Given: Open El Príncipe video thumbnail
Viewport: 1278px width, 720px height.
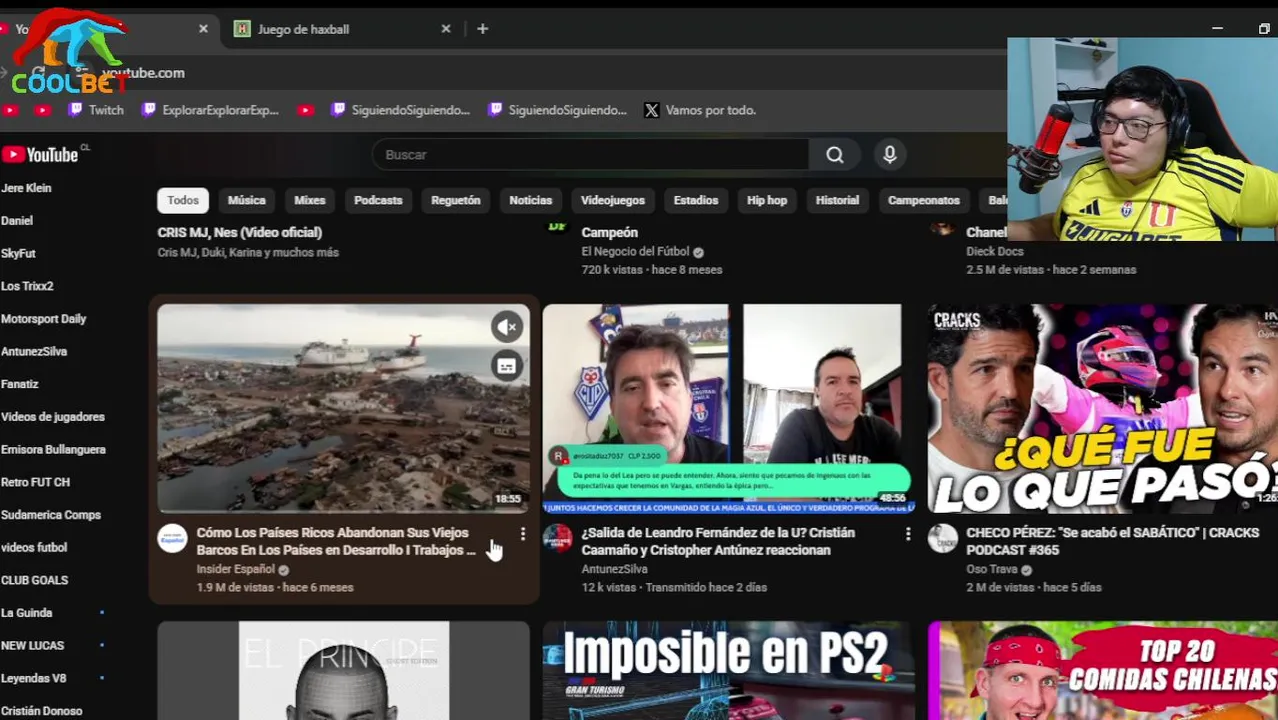Looking at the screenshot, I should (343, 670).
